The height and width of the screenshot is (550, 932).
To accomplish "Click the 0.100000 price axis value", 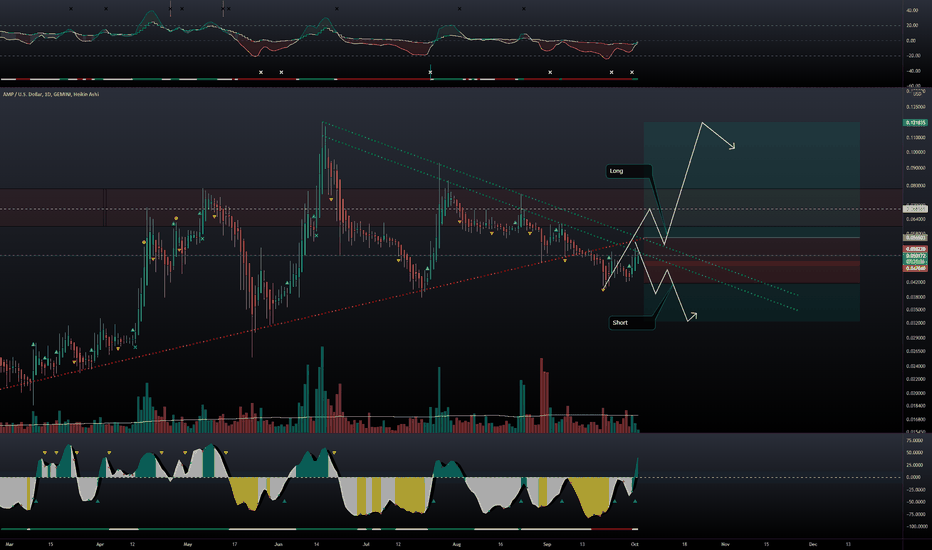I will (x=915, y=152).
